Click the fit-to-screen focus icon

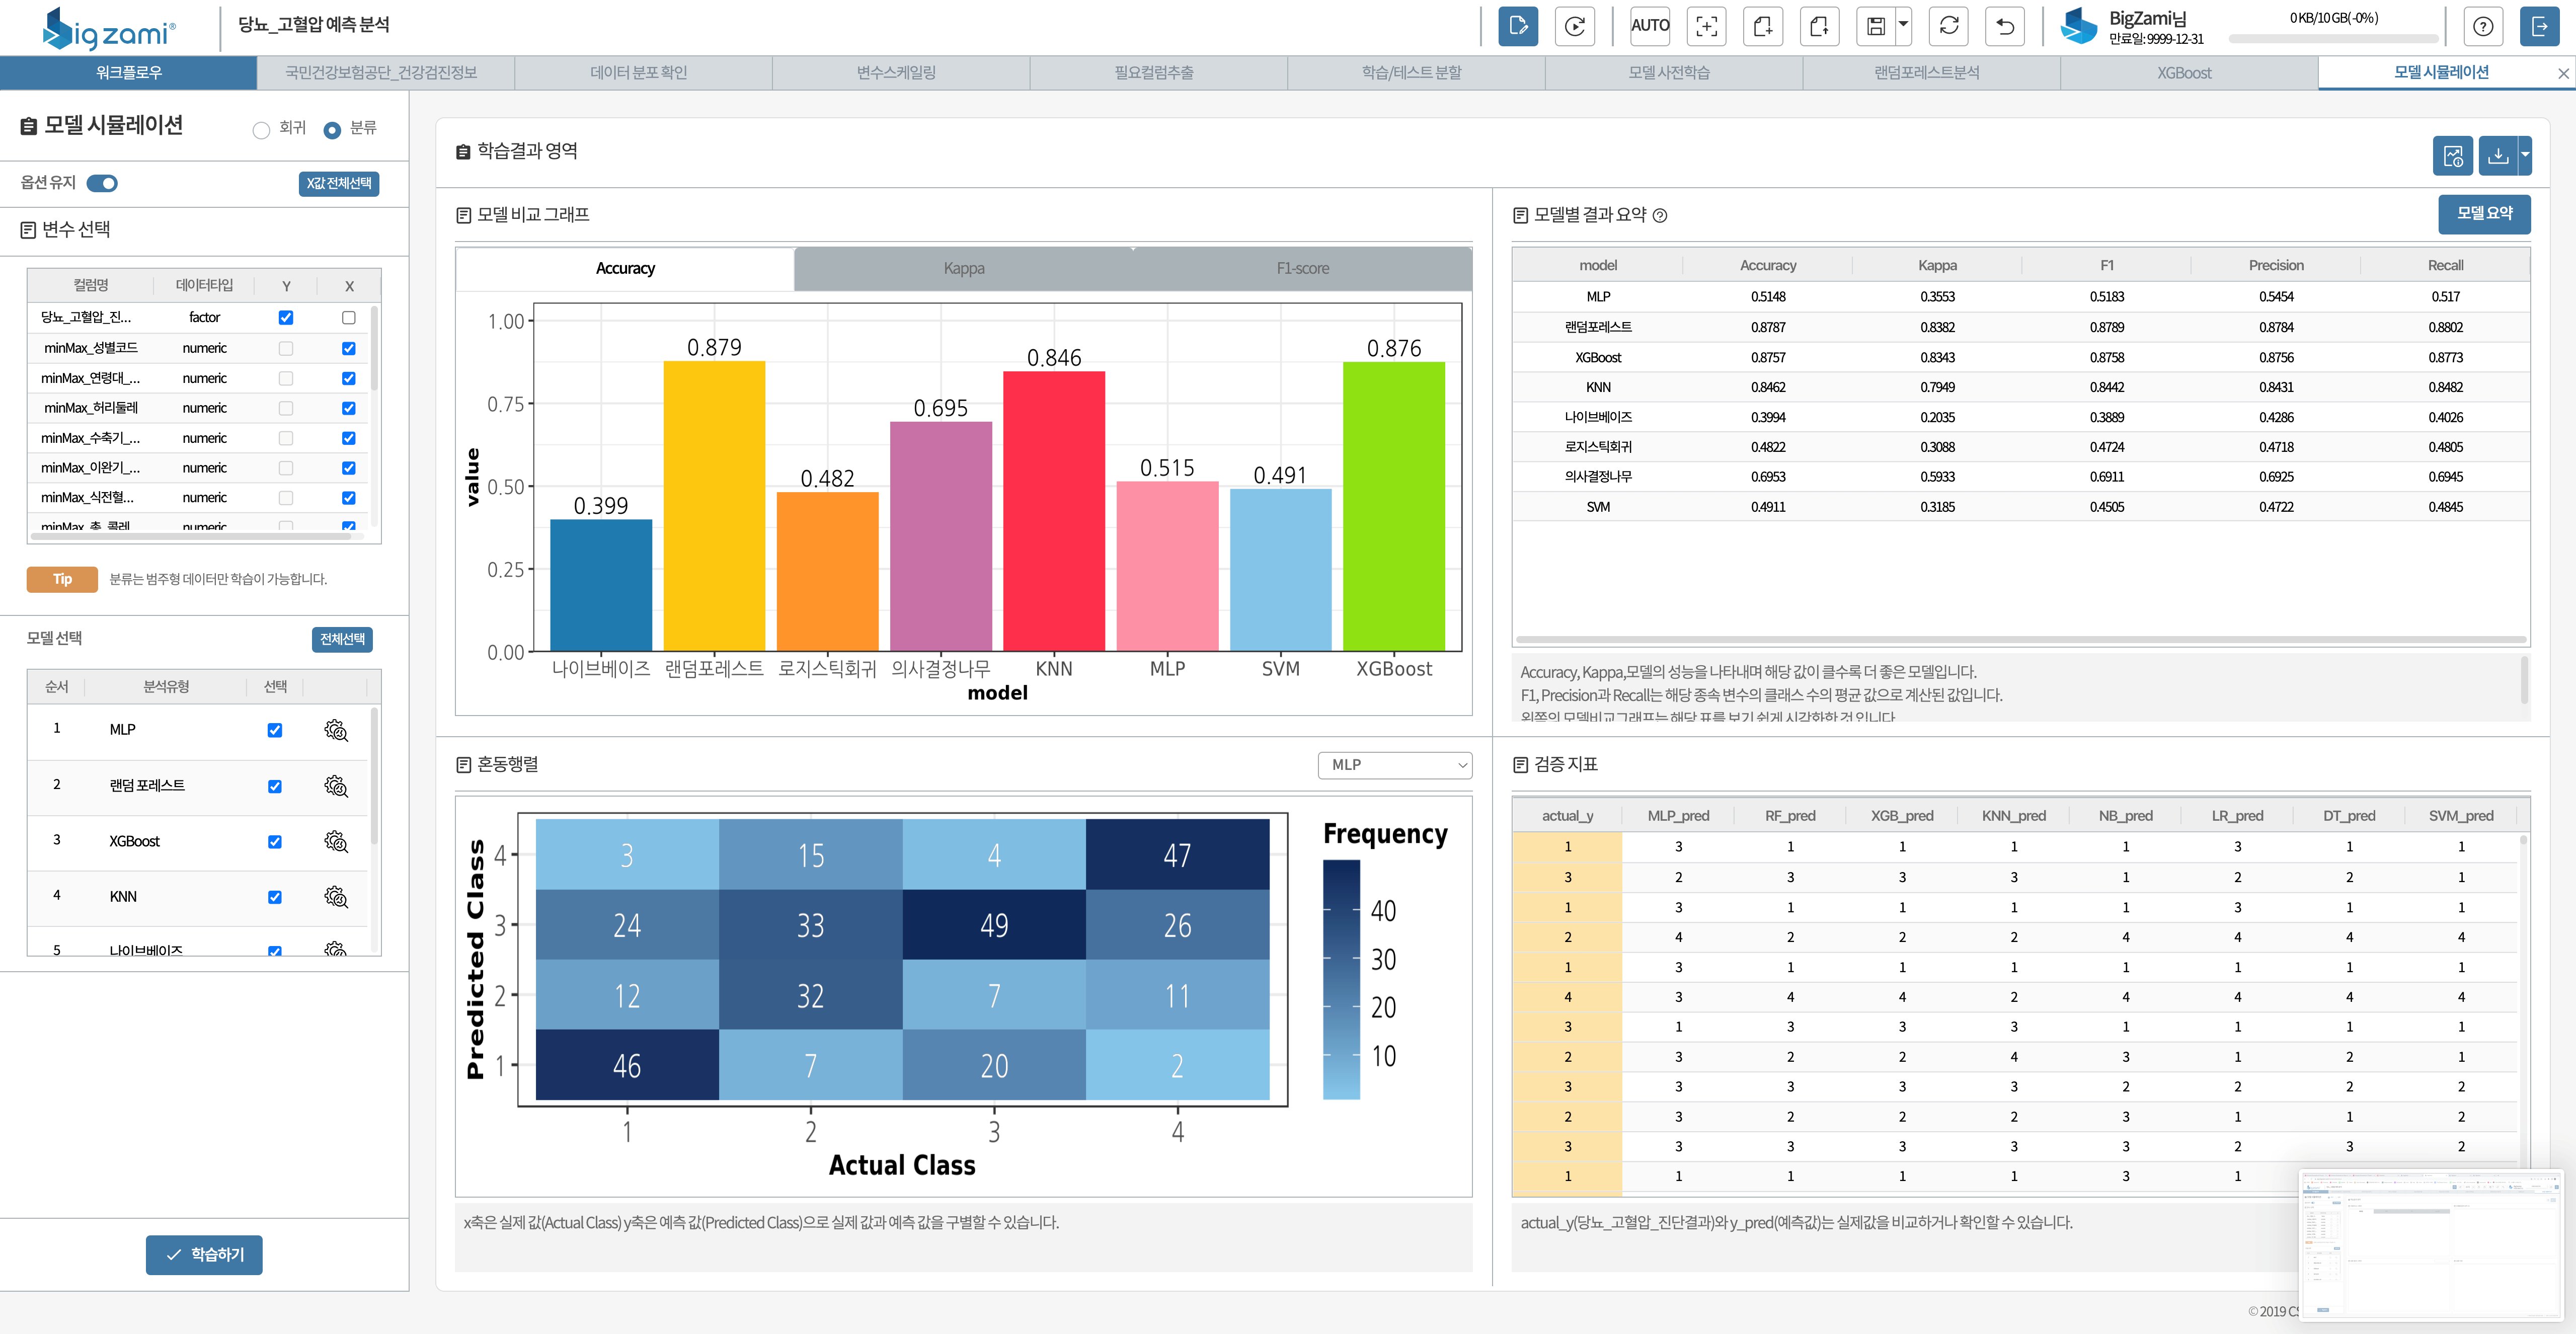pyautogui.click(x=1706, y=26)
